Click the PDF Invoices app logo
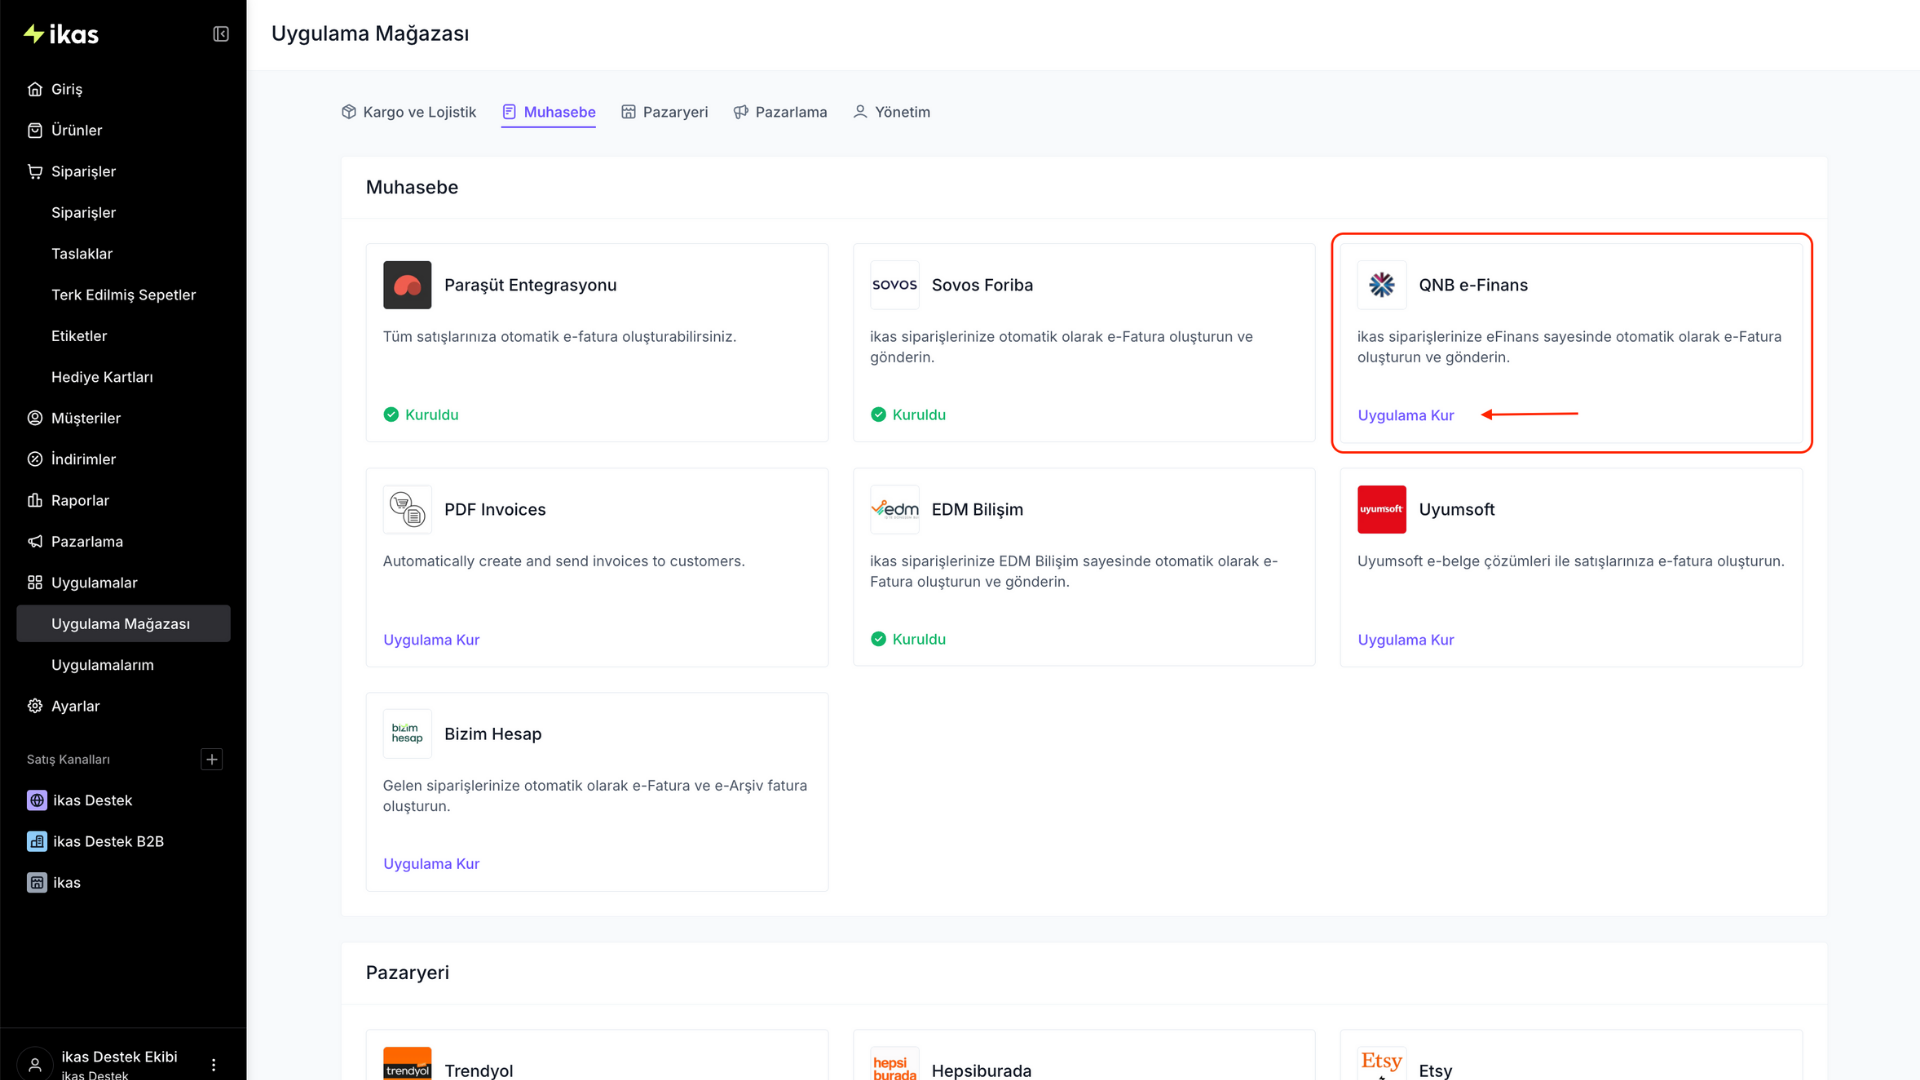This screenshot has width=1920, height=1080. pyautogui.click(x=407, y=509)
